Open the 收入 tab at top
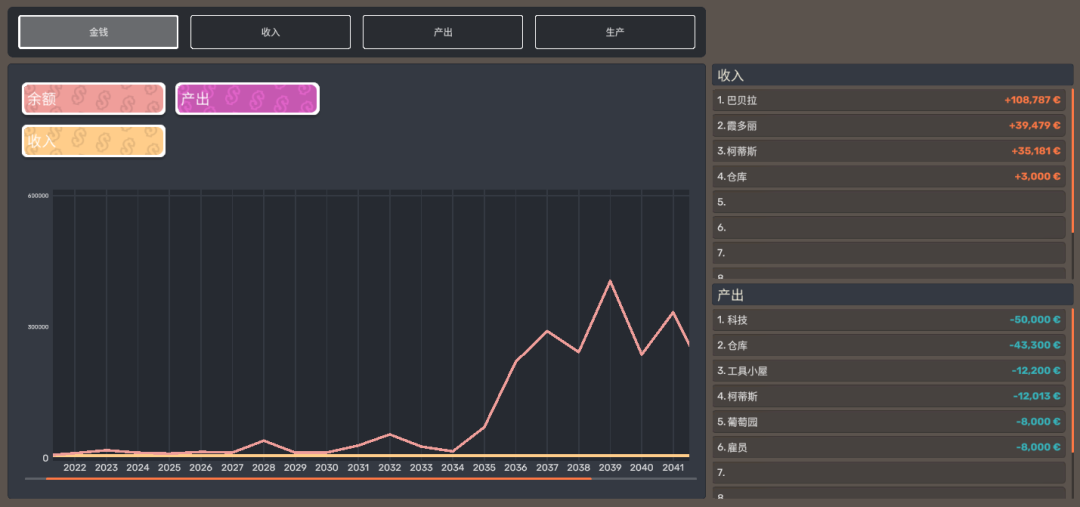Viewport: 1080px width, 507px height. point(271,32)
